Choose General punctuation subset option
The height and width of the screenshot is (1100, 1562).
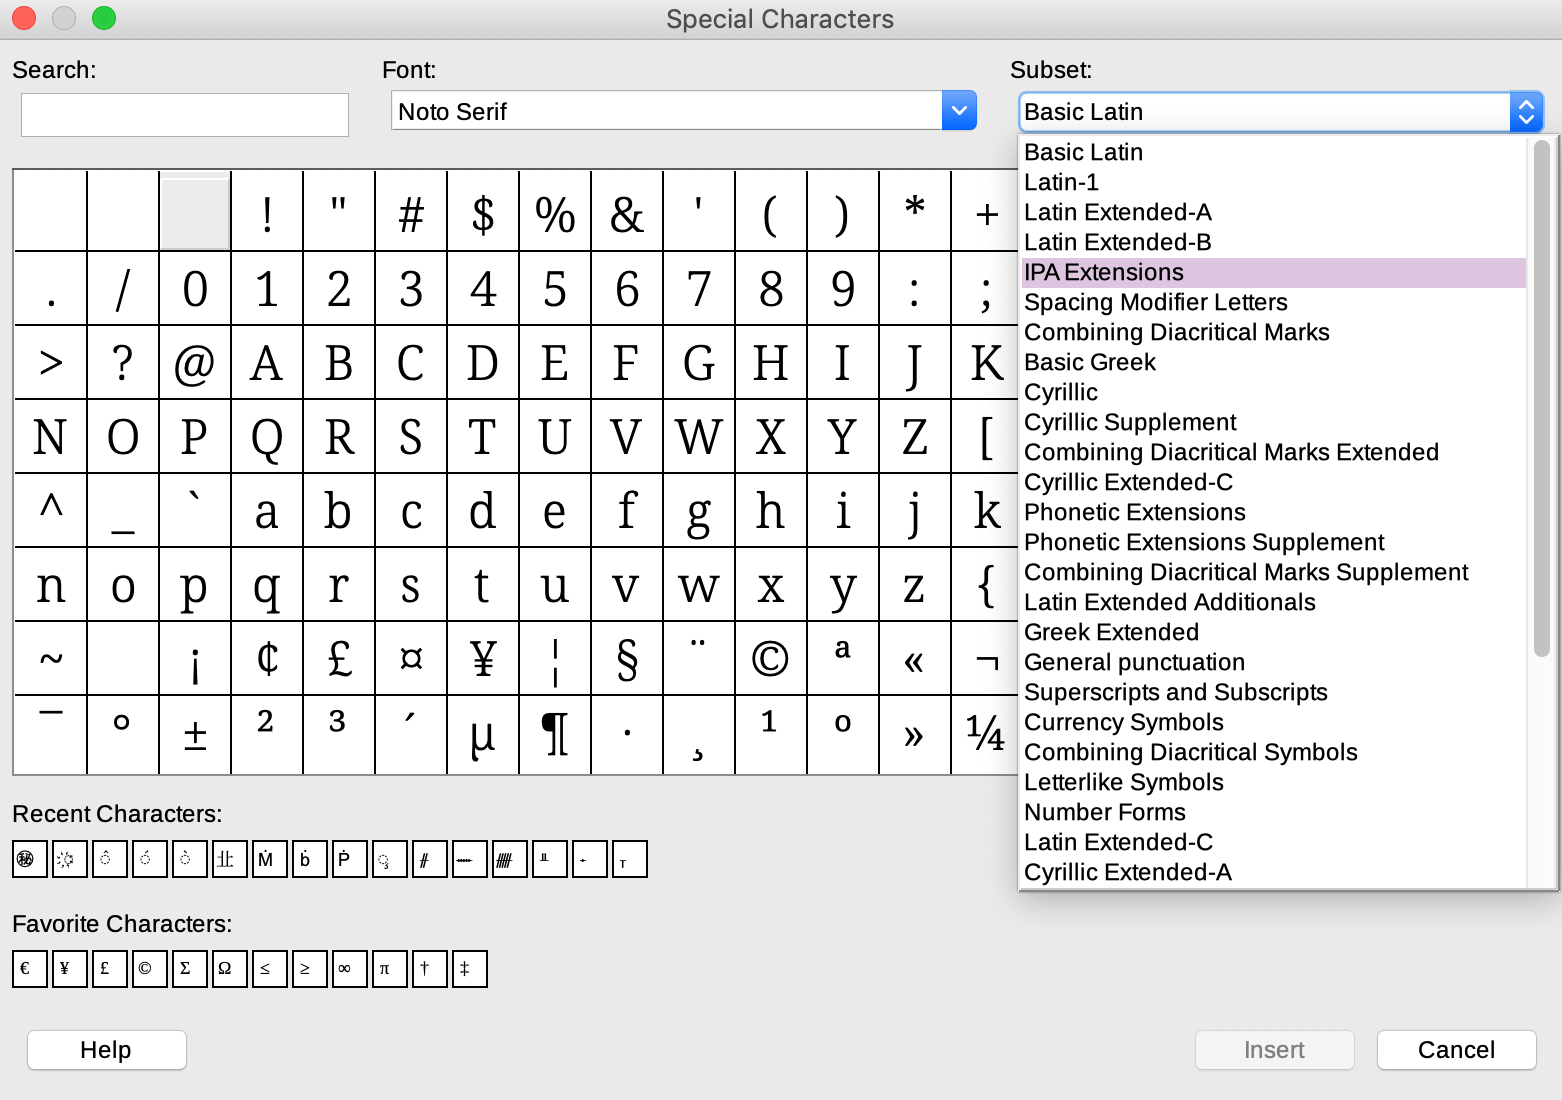1273,662
